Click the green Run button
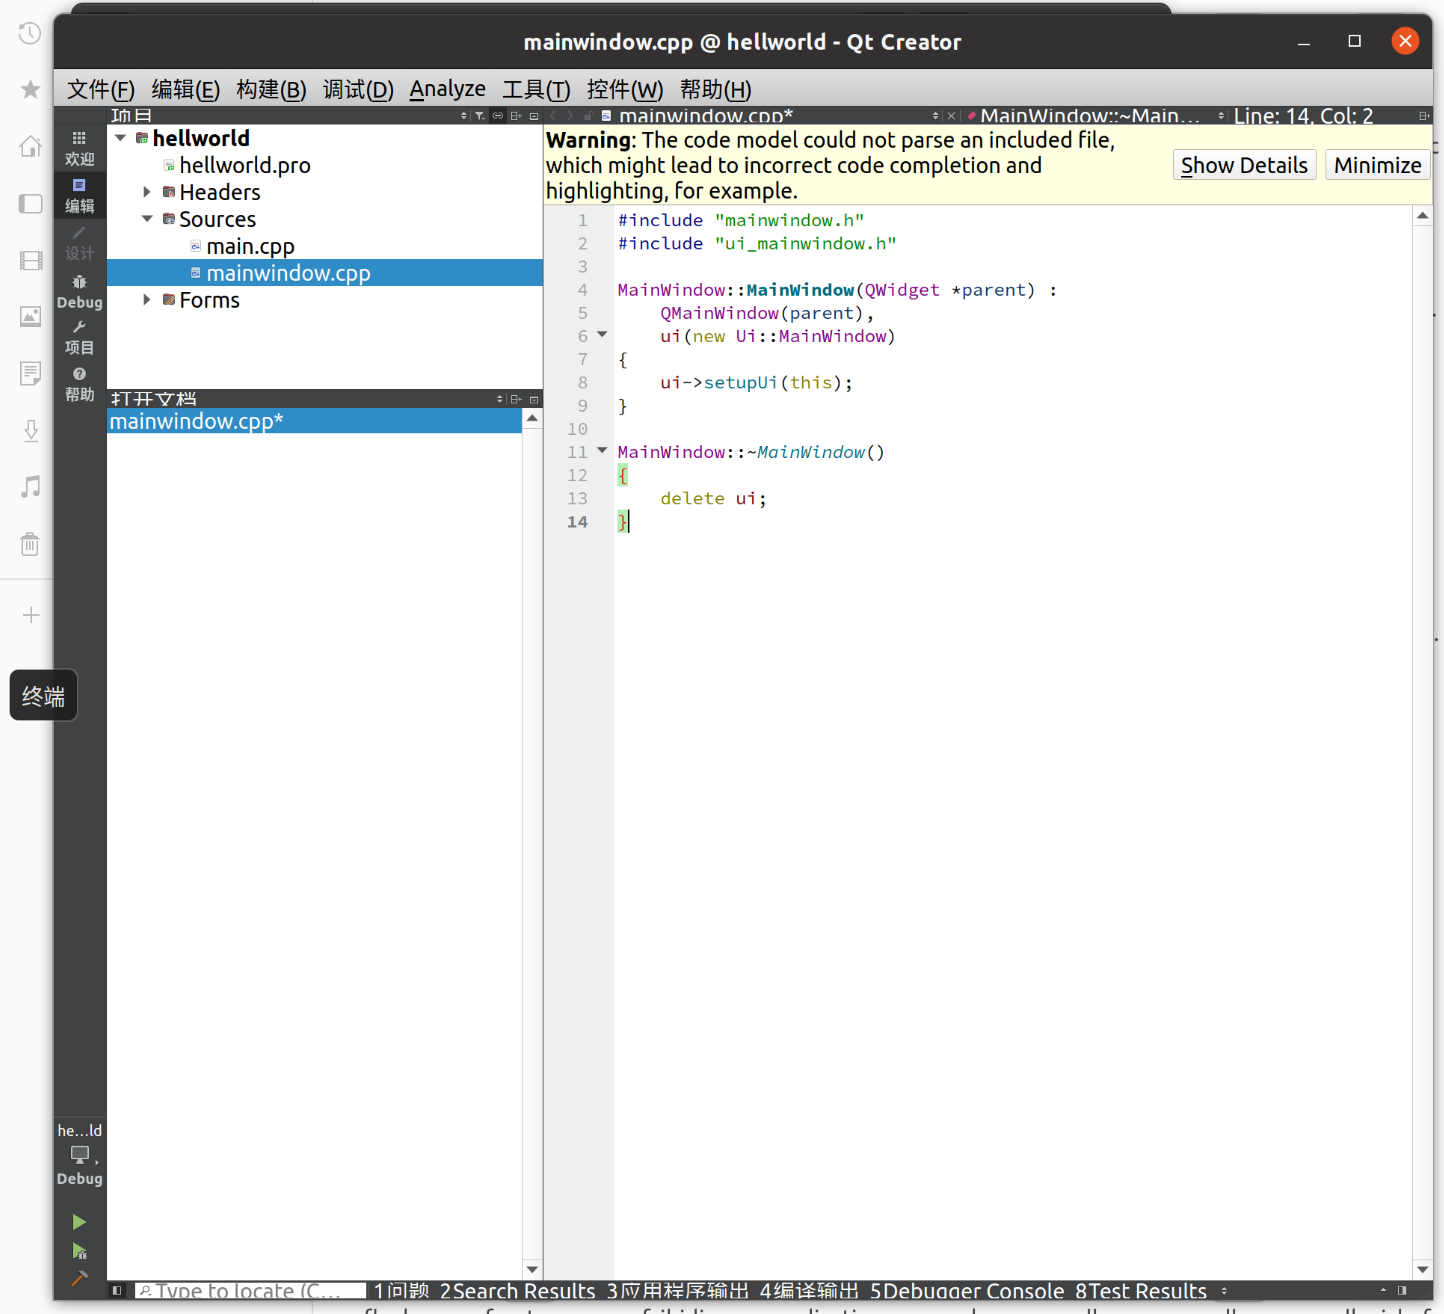Image resolution: width=1444 pixels, height=1314 pixels. point(79,1222)
